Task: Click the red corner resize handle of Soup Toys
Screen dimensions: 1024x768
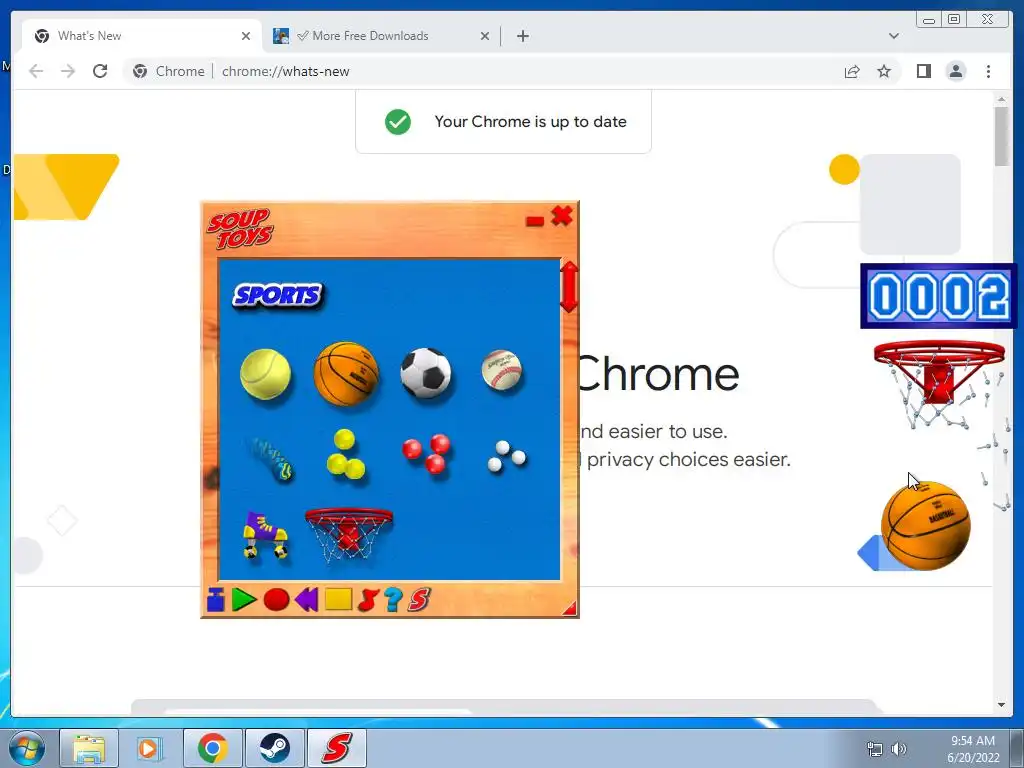Action: pyautogui.click(x=570, y=609)
